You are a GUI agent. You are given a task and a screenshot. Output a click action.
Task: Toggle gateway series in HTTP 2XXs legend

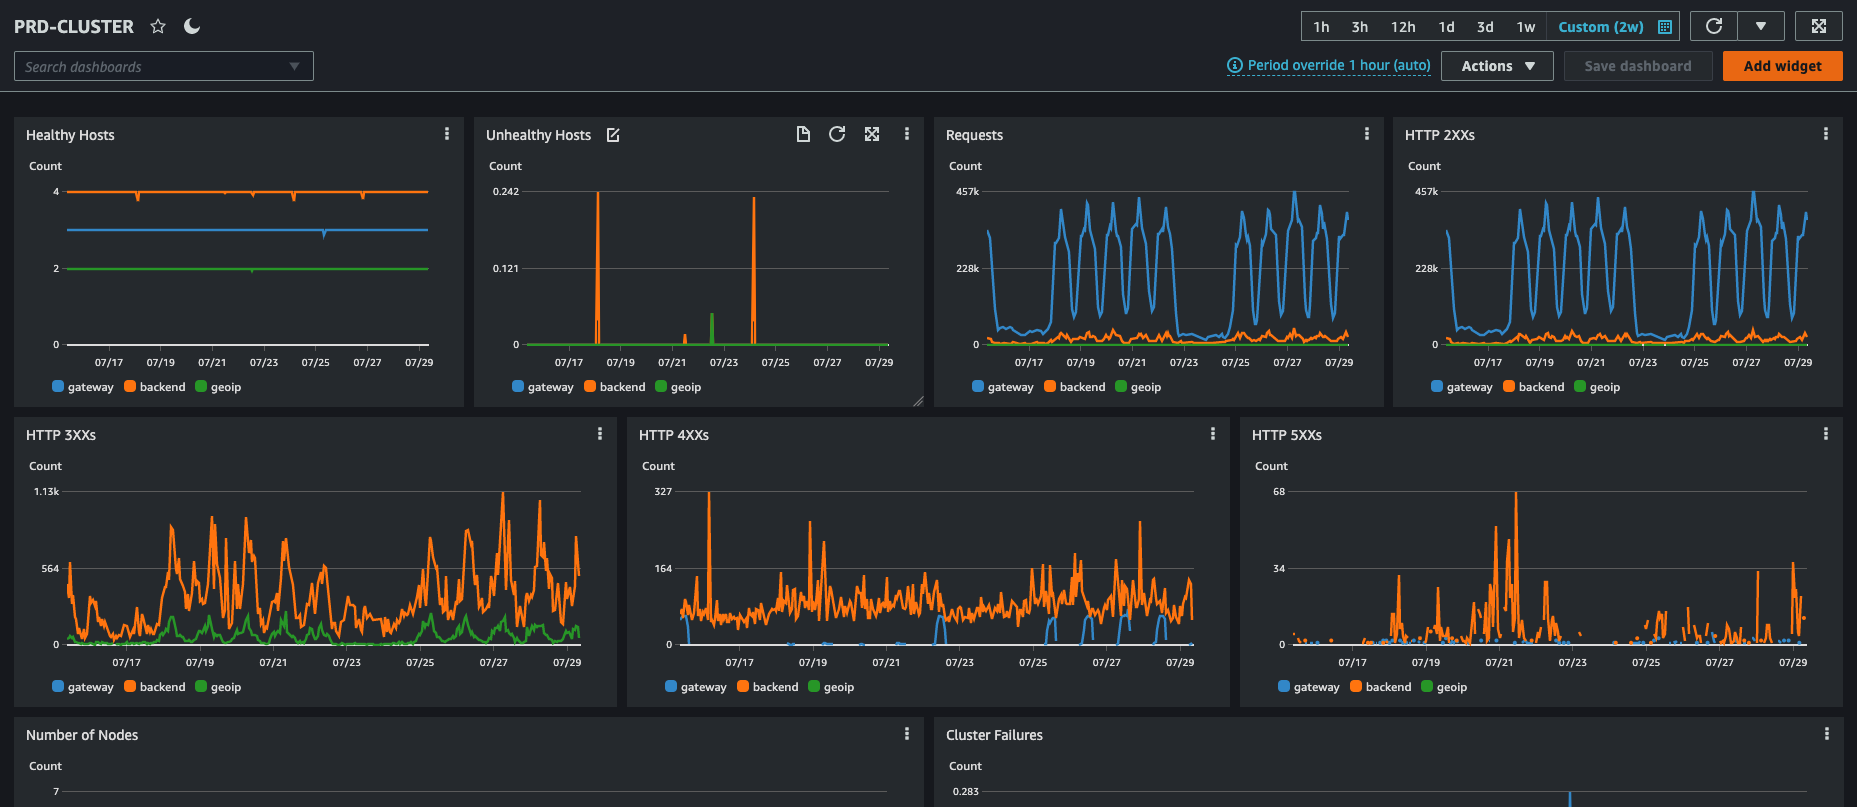[x=1462, y=387]
